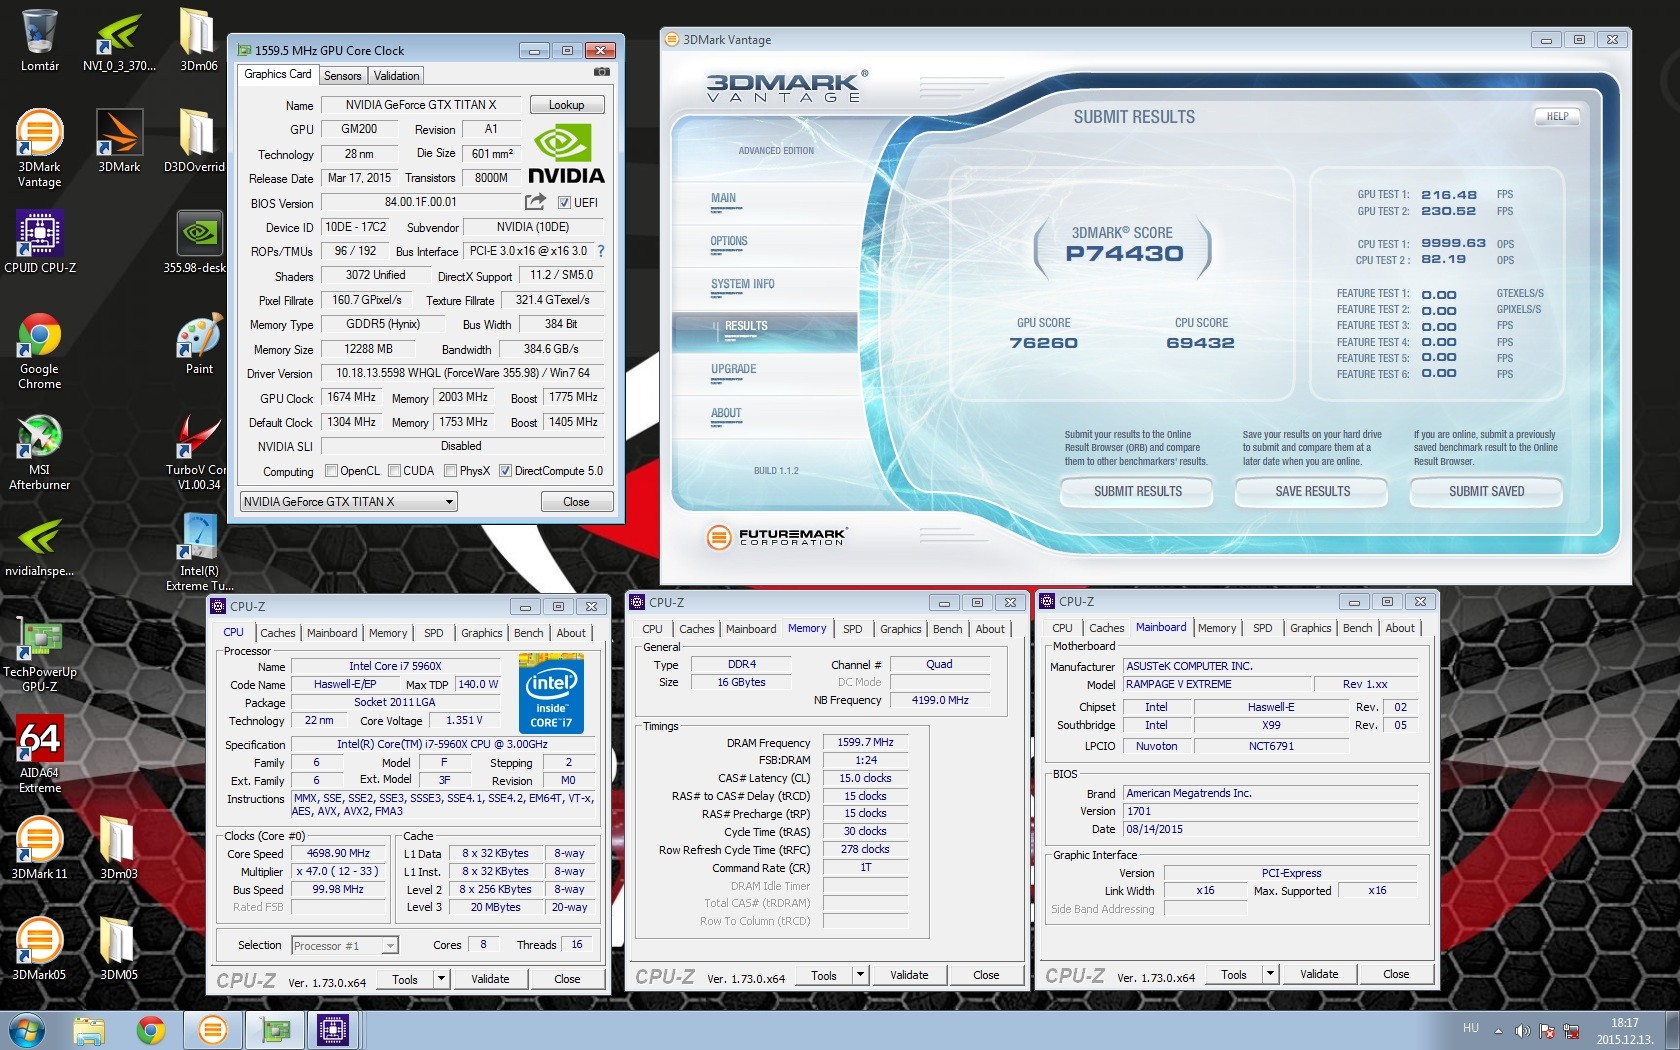Click the P74430 3DMark score
The width and height of the screenshot is (1680, 1050).
[x=1124, y=254]
